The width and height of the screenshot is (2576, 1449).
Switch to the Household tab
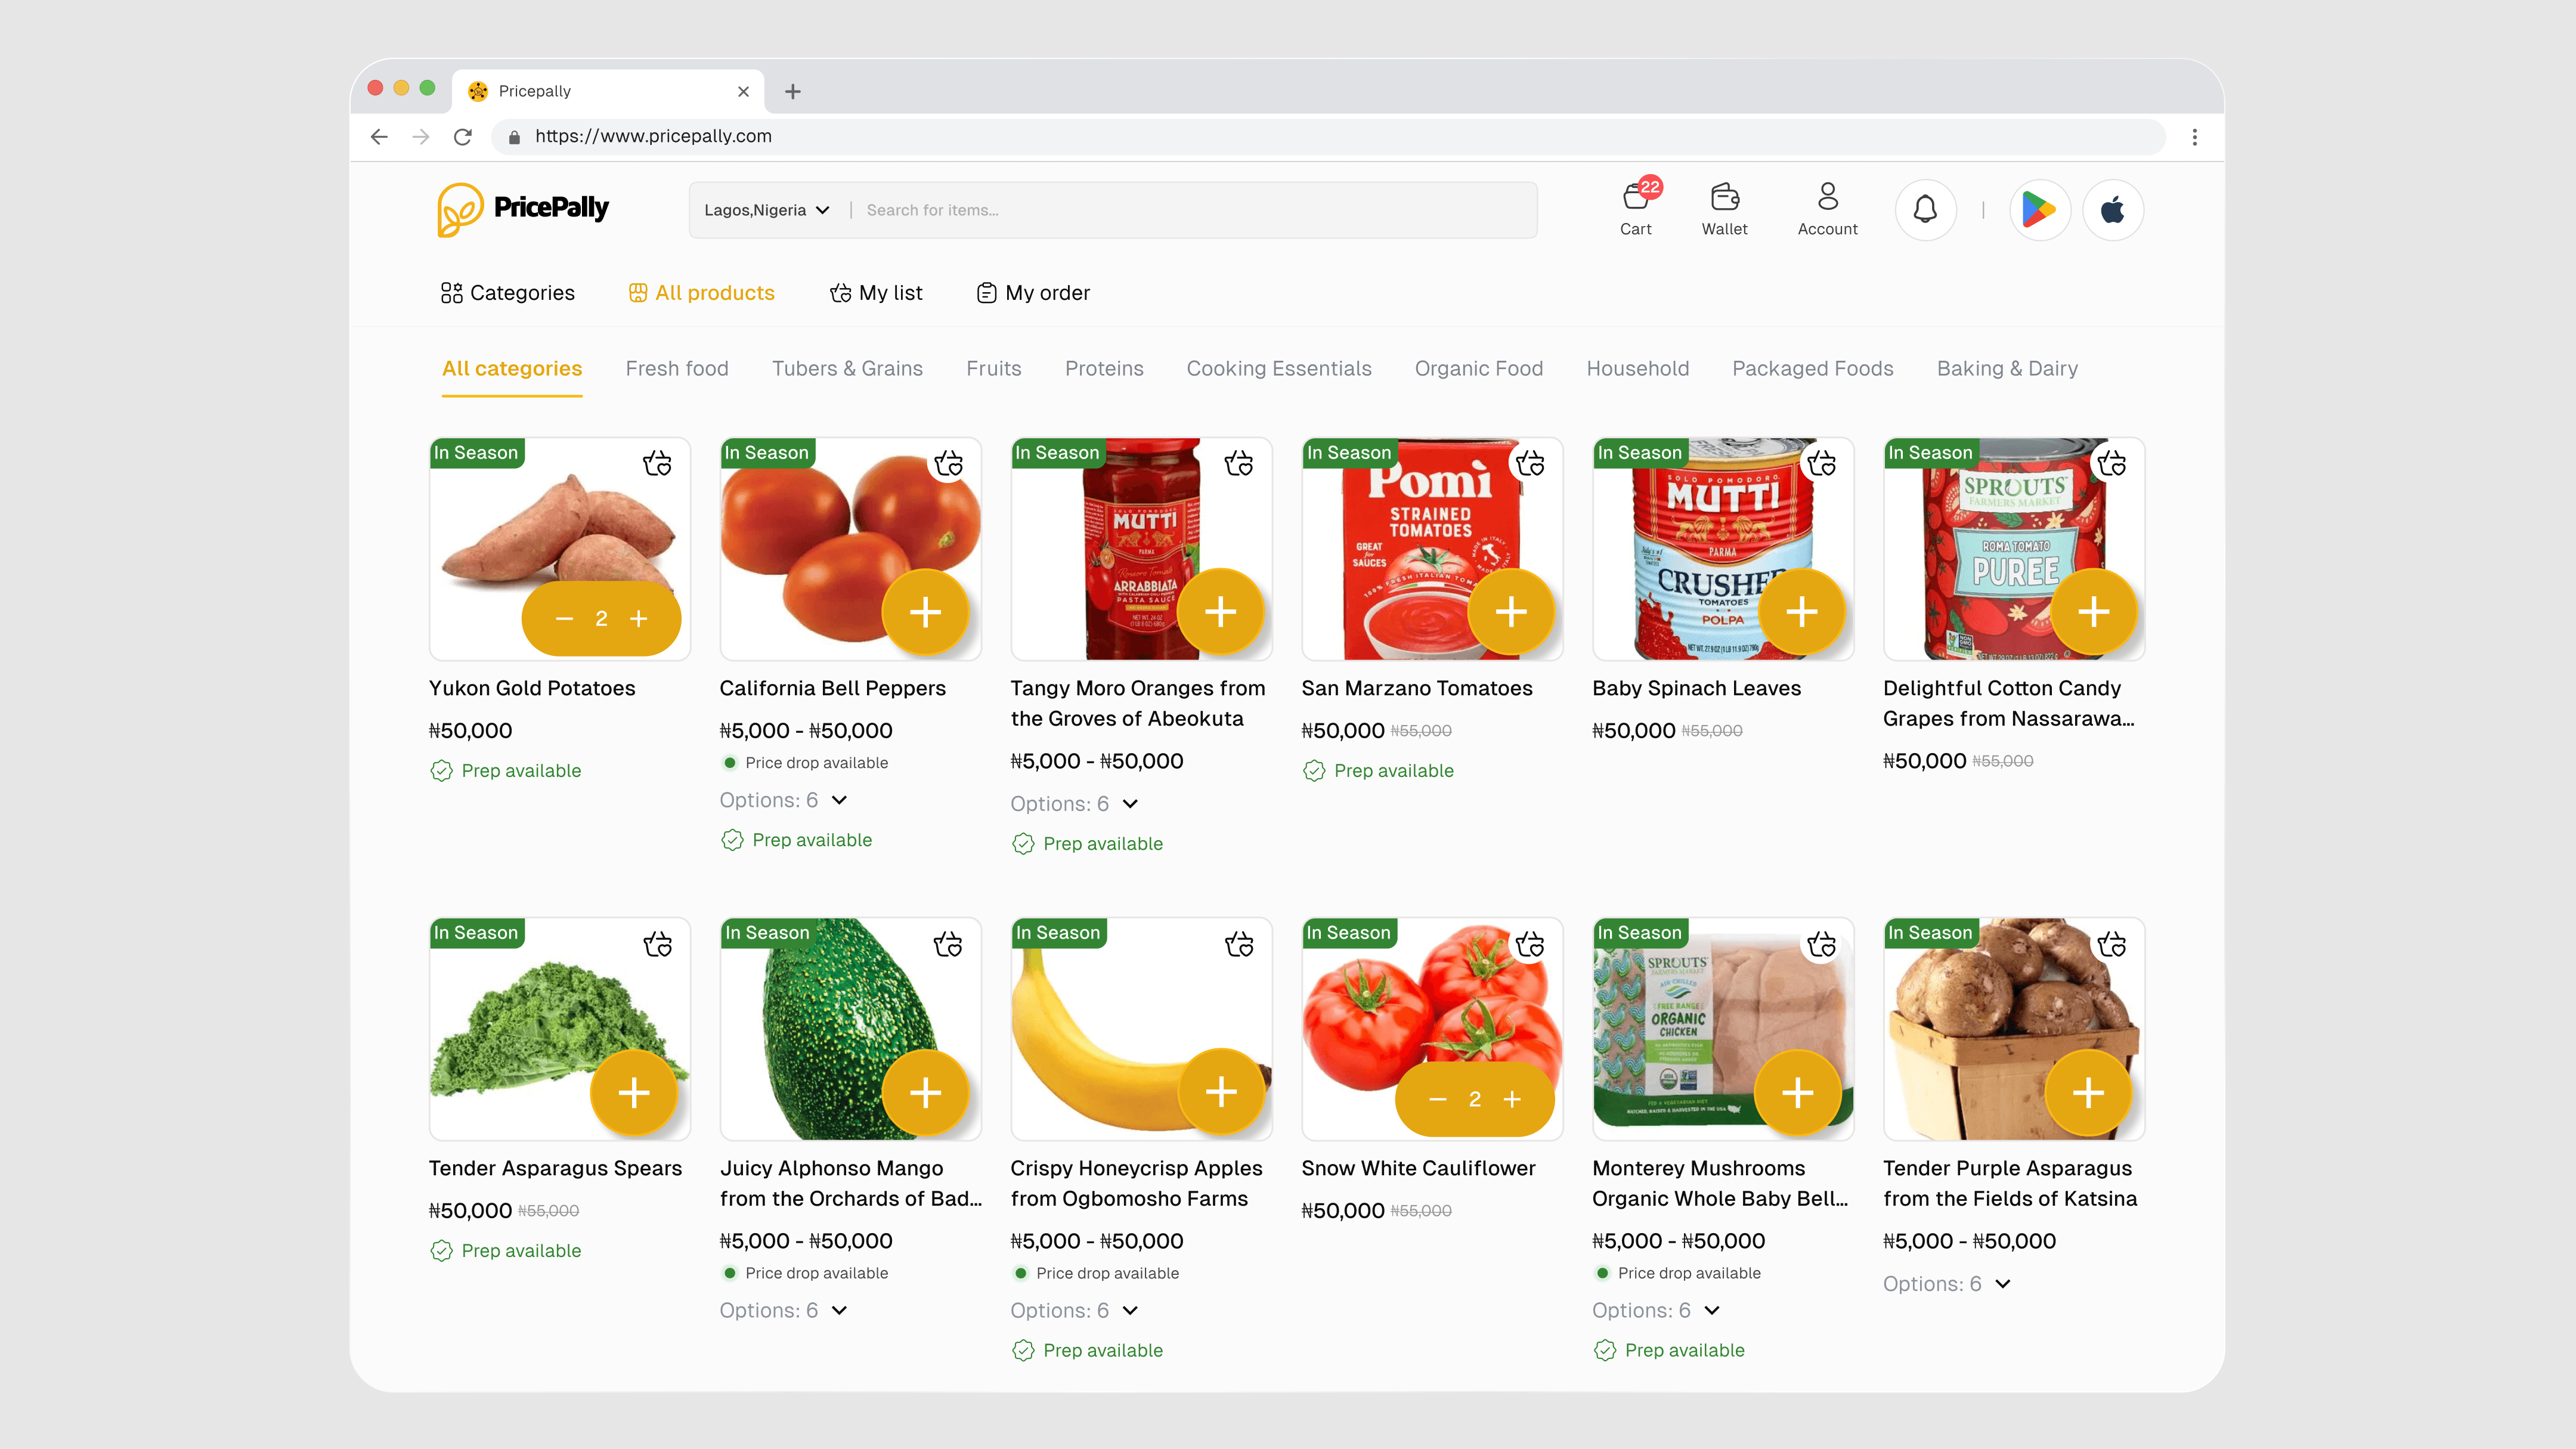coord(1638,369)
